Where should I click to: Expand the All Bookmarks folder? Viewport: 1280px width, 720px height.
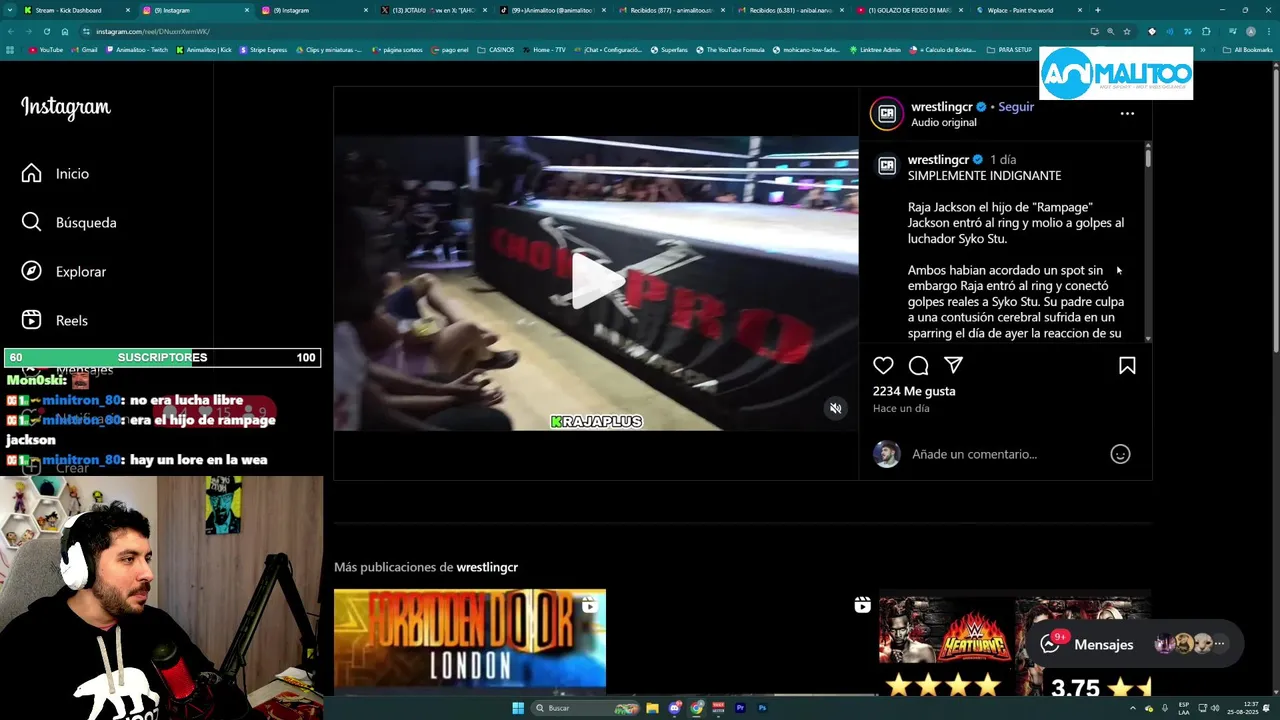click(1247, 50)
